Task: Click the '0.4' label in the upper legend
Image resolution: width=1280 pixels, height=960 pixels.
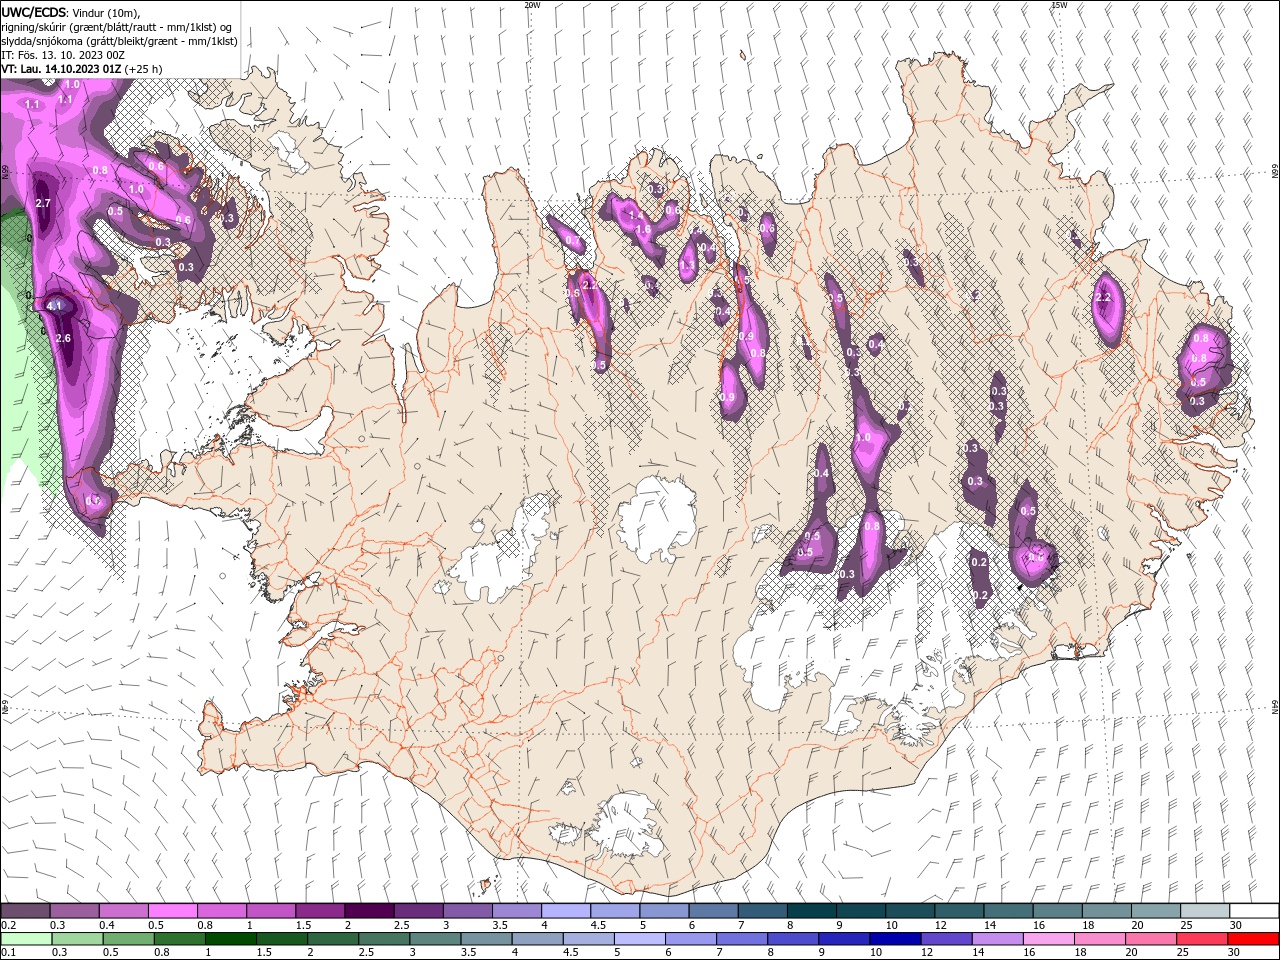Action: point(107,925)
